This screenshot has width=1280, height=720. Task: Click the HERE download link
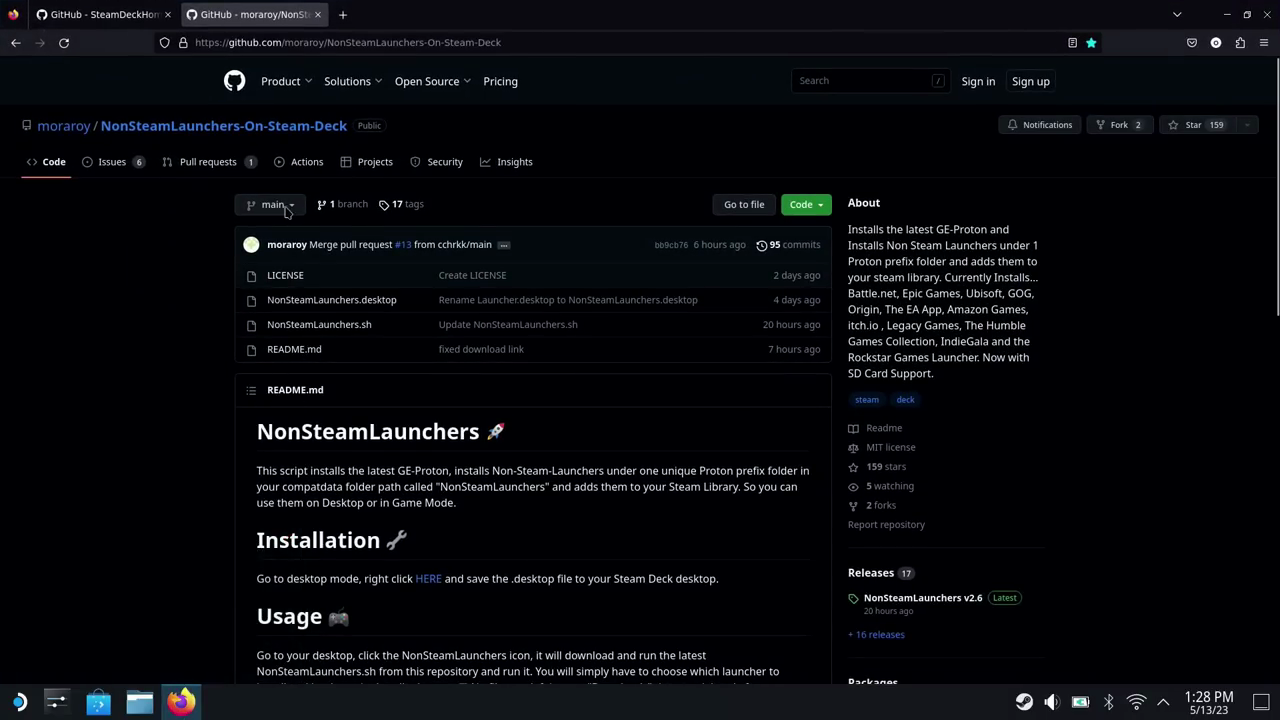428,579
